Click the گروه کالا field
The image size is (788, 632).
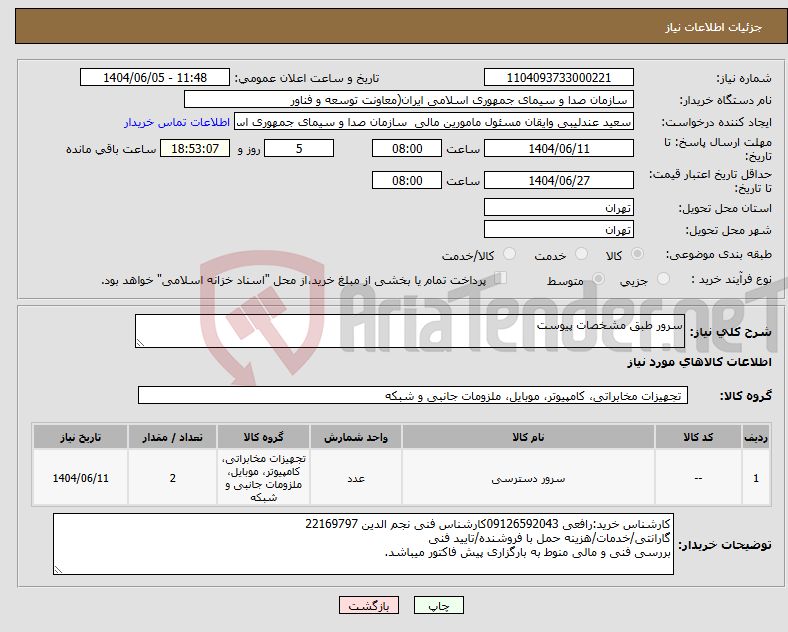[x=413, y=395]
